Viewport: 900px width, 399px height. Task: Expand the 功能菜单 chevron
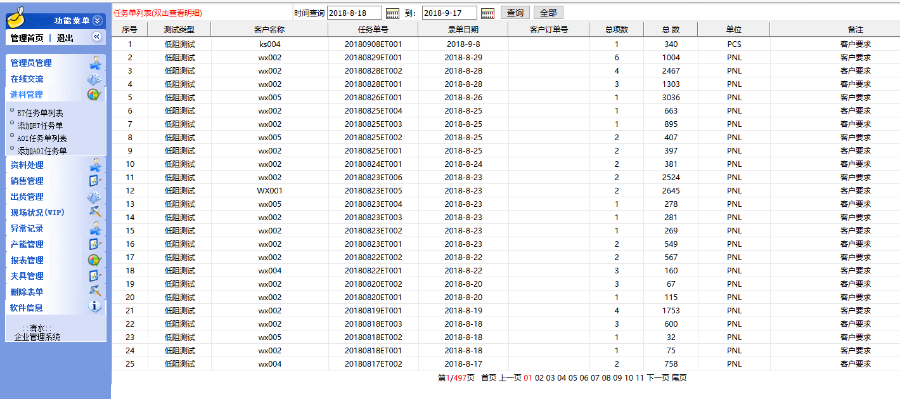click(97, 21)
